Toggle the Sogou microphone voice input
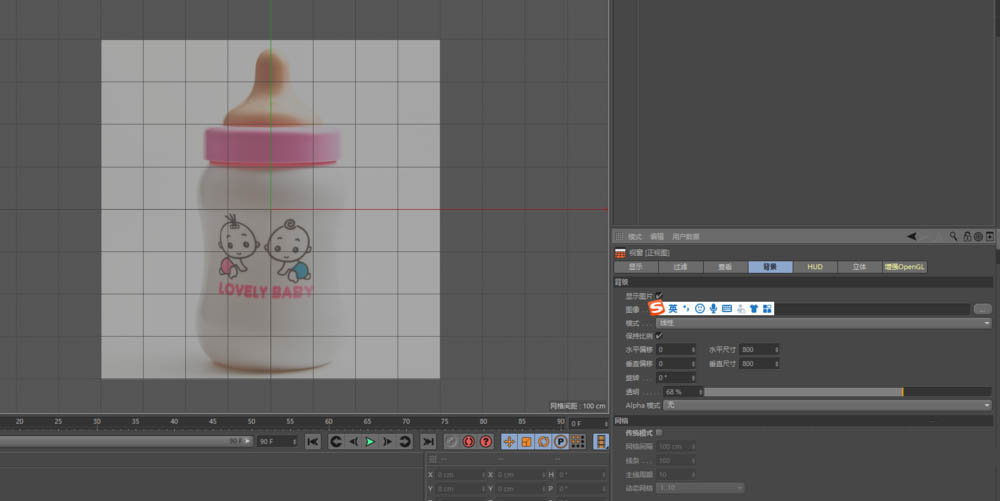 point(713,309)
